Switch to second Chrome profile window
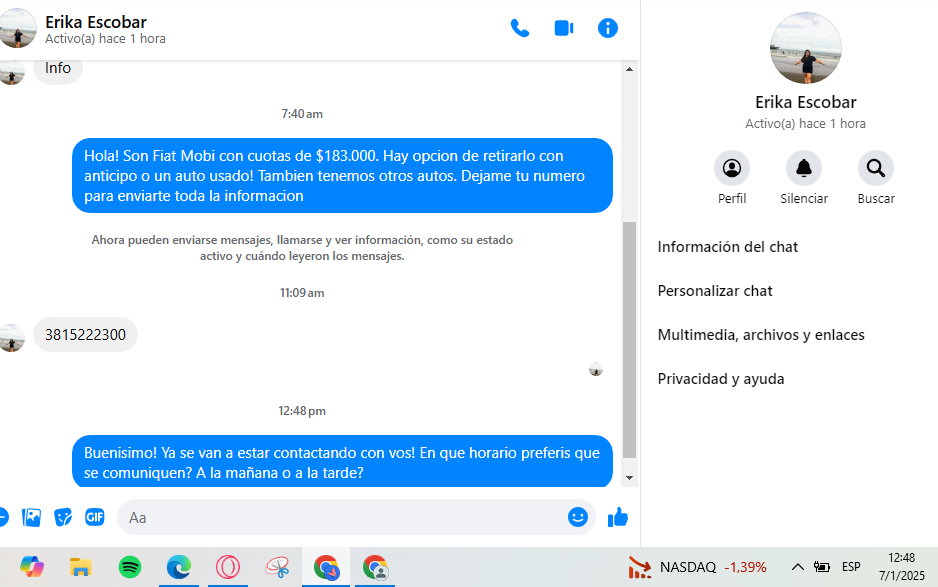Image resolution: width=938 pixels, height=587 pixels. (375, 567)
